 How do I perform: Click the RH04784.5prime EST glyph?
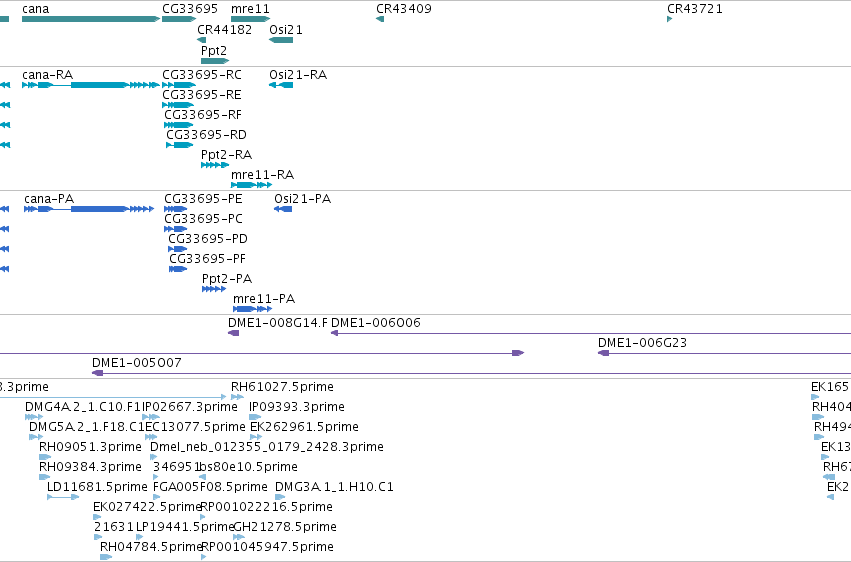(106, 557)
